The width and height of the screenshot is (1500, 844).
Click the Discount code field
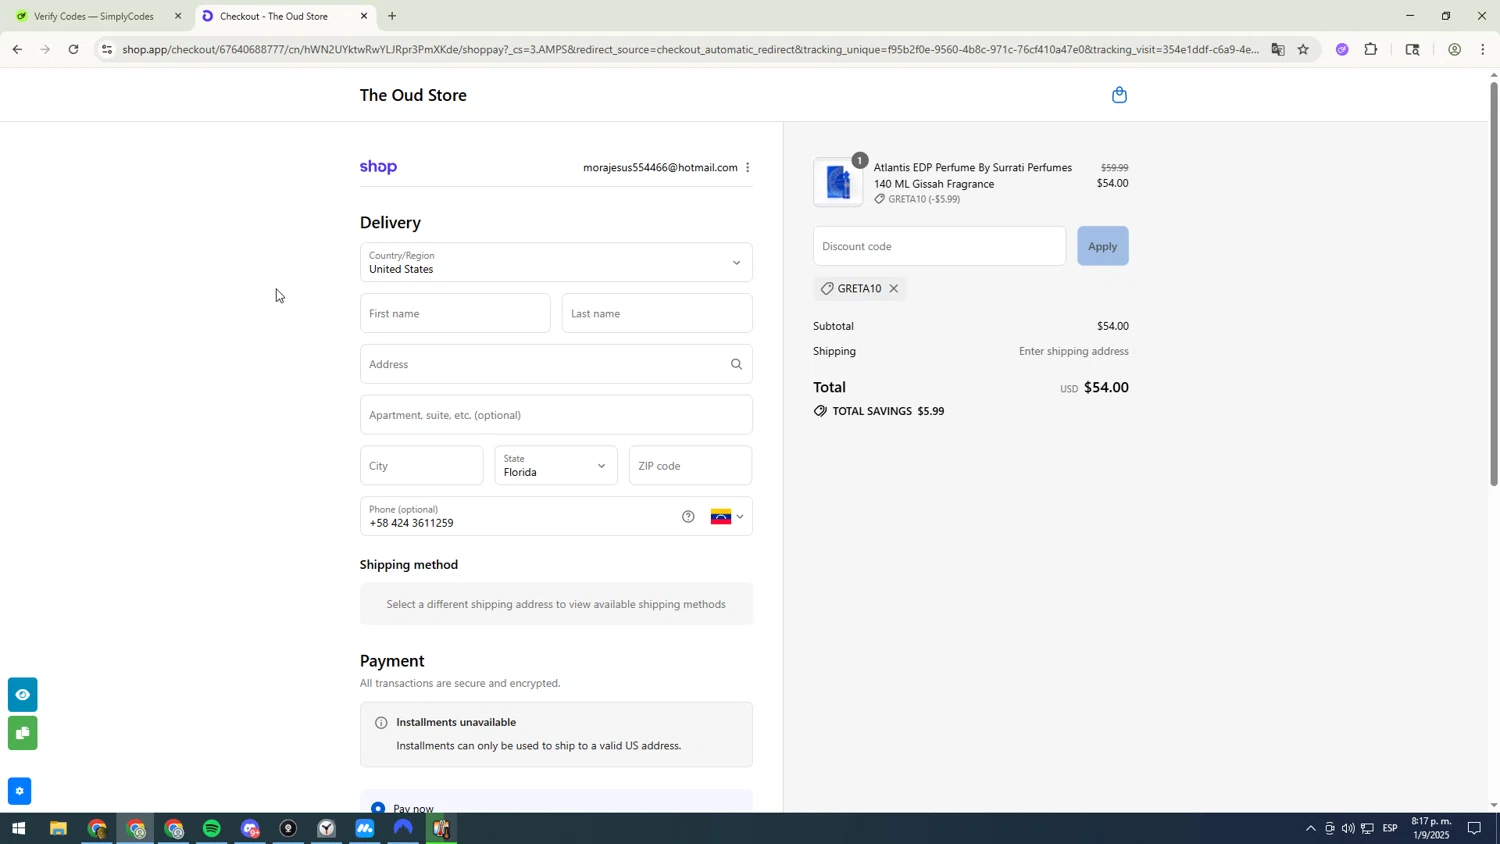coord(939,246)
